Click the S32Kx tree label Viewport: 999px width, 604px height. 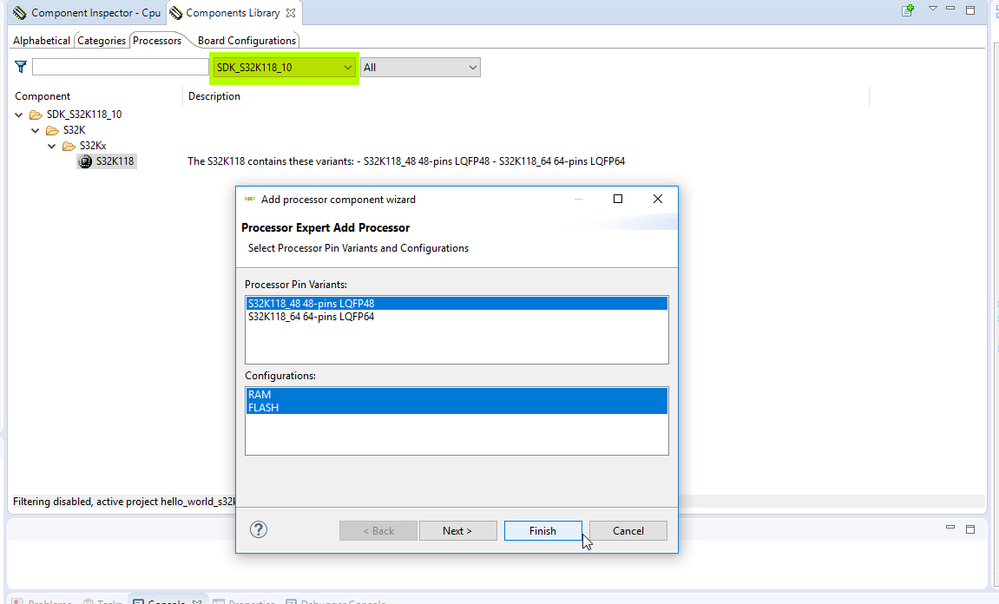pos(93,146)
